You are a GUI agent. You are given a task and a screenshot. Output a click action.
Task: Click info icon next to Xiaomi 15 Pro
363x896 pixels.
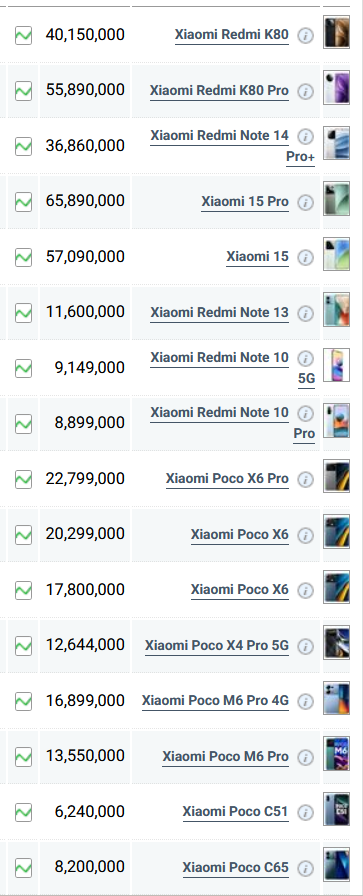point(306,202)
